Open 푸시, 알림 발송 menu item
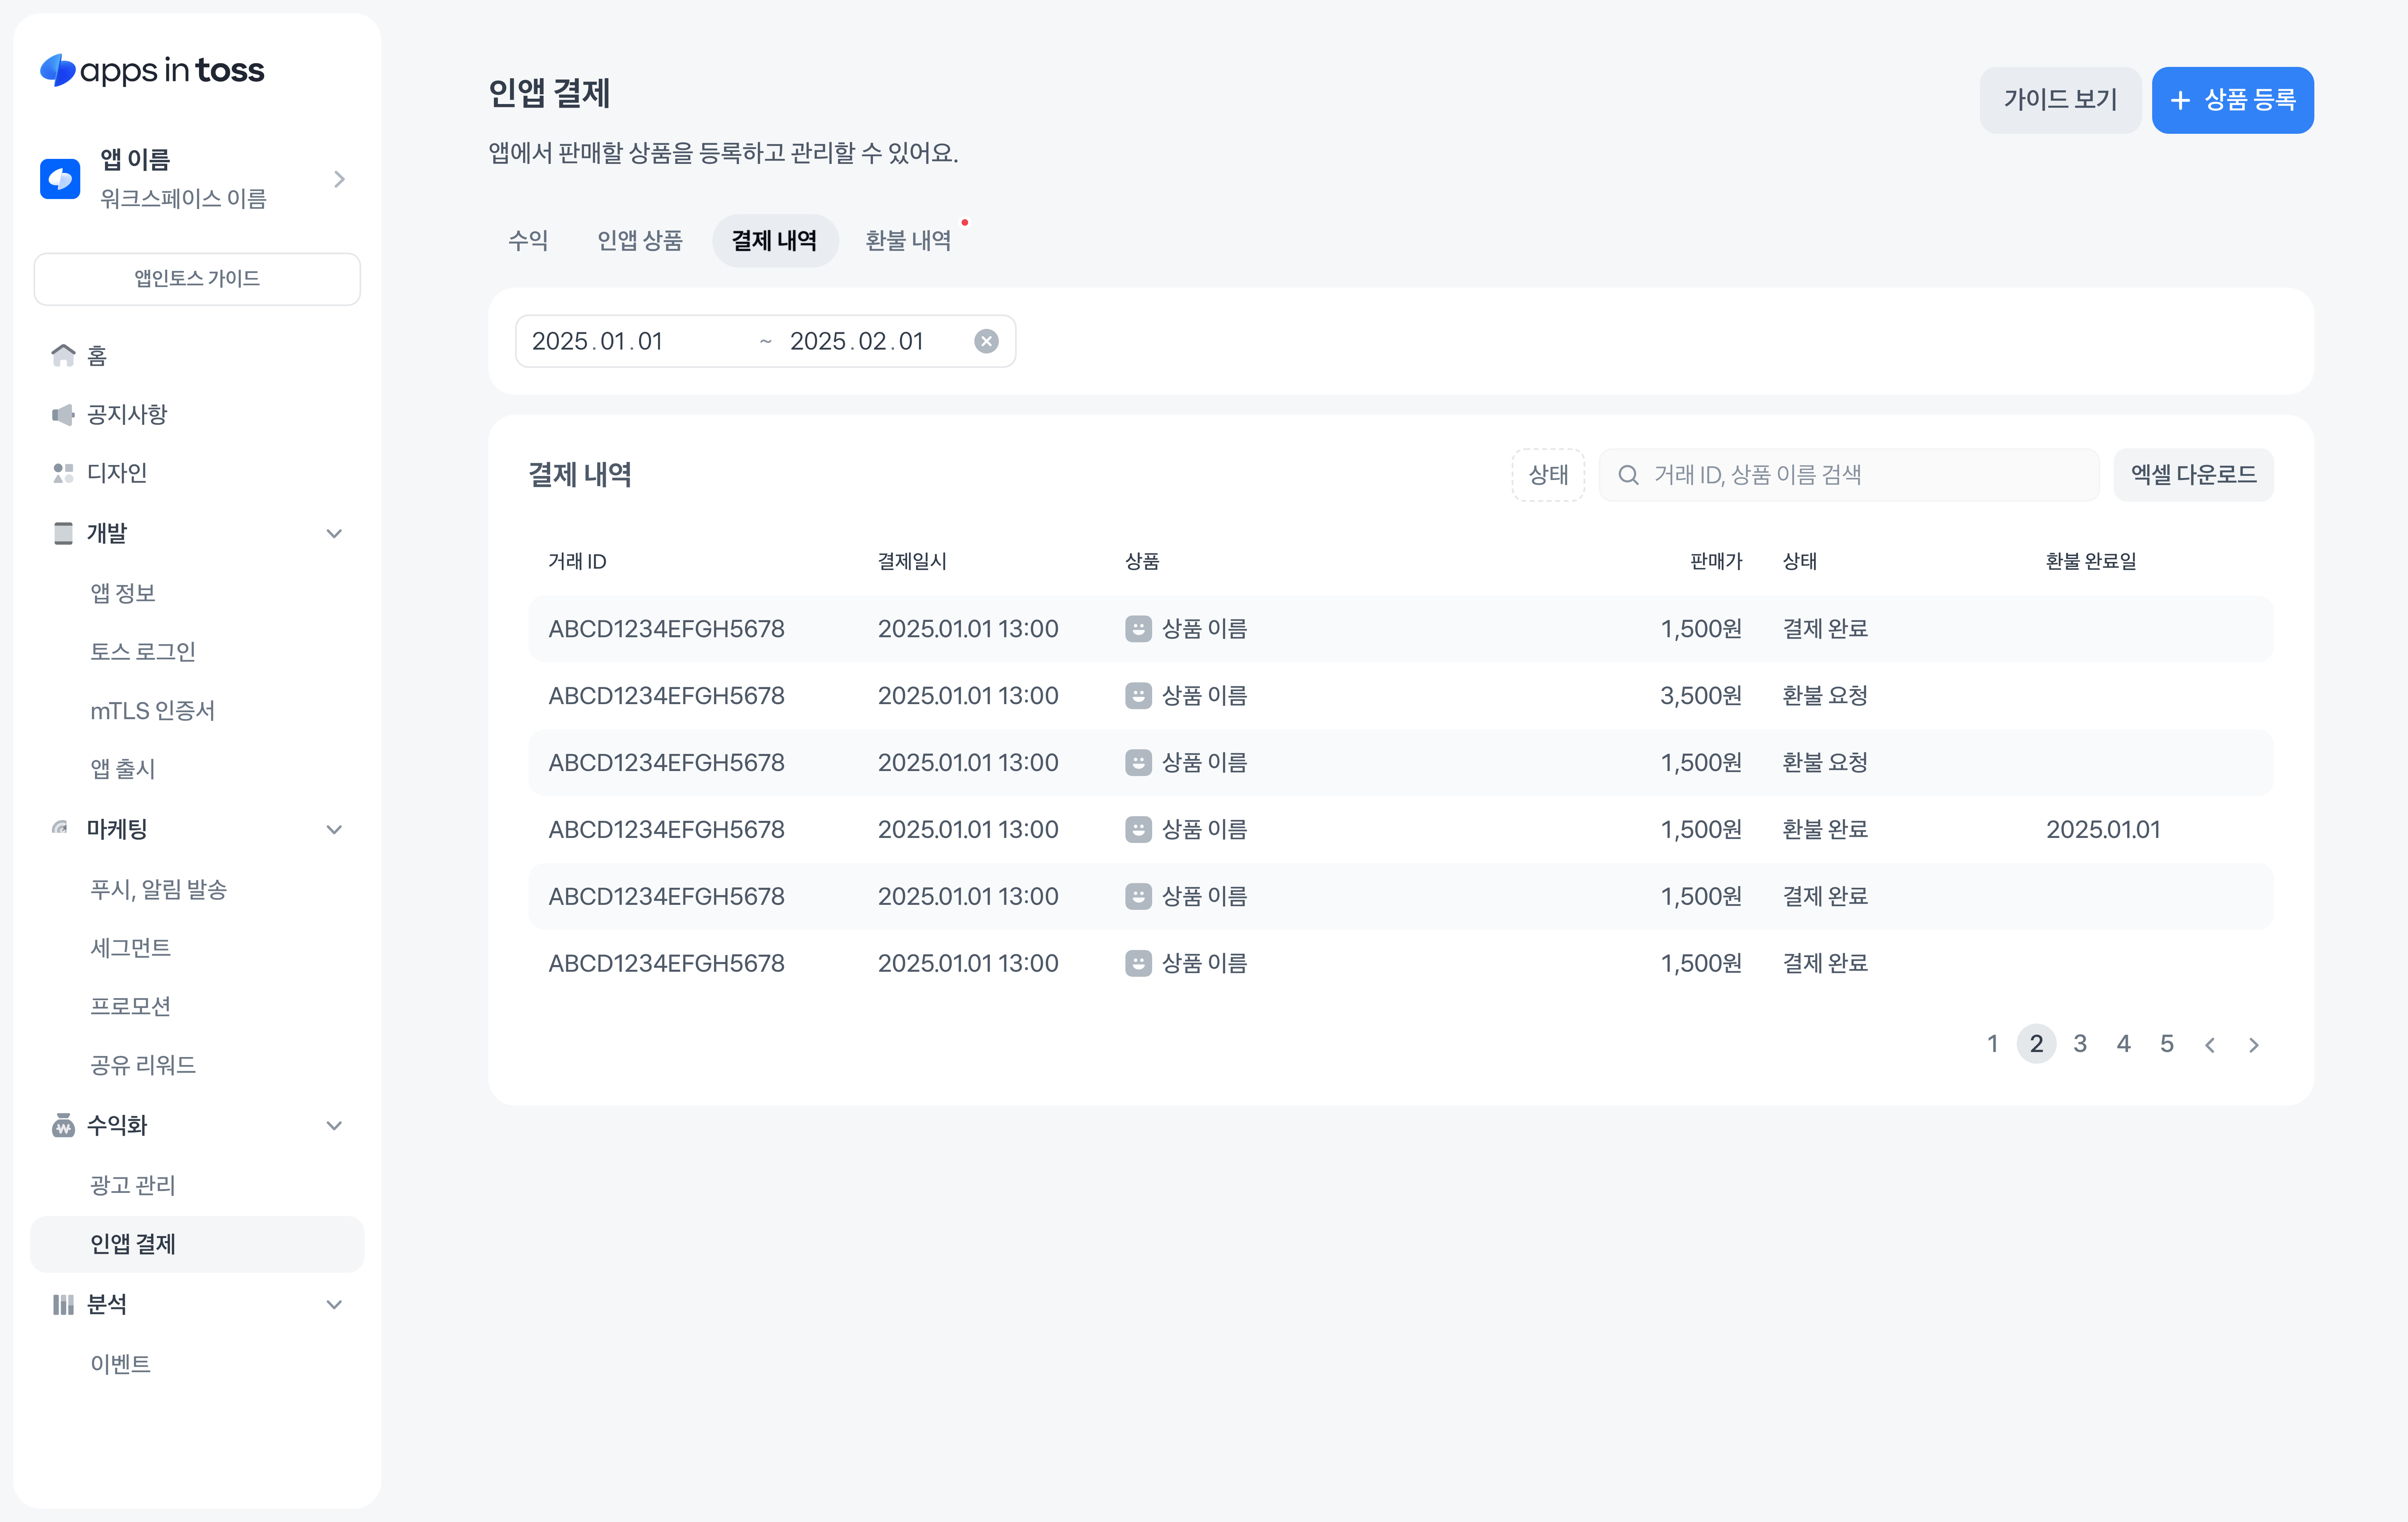 point(159,889)
